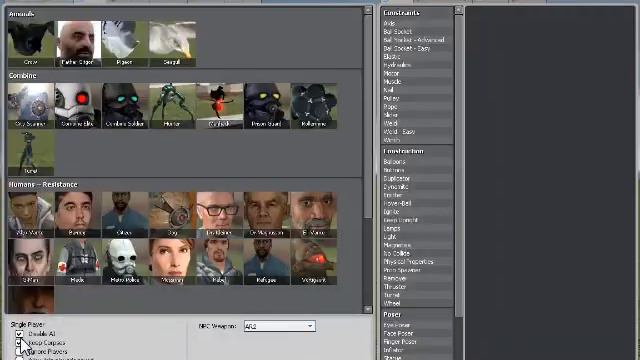Image resolution: width=640 pixels, height=360 pixels.
Task: Spawn Dr Kleiner
Action: coord(220,215)
